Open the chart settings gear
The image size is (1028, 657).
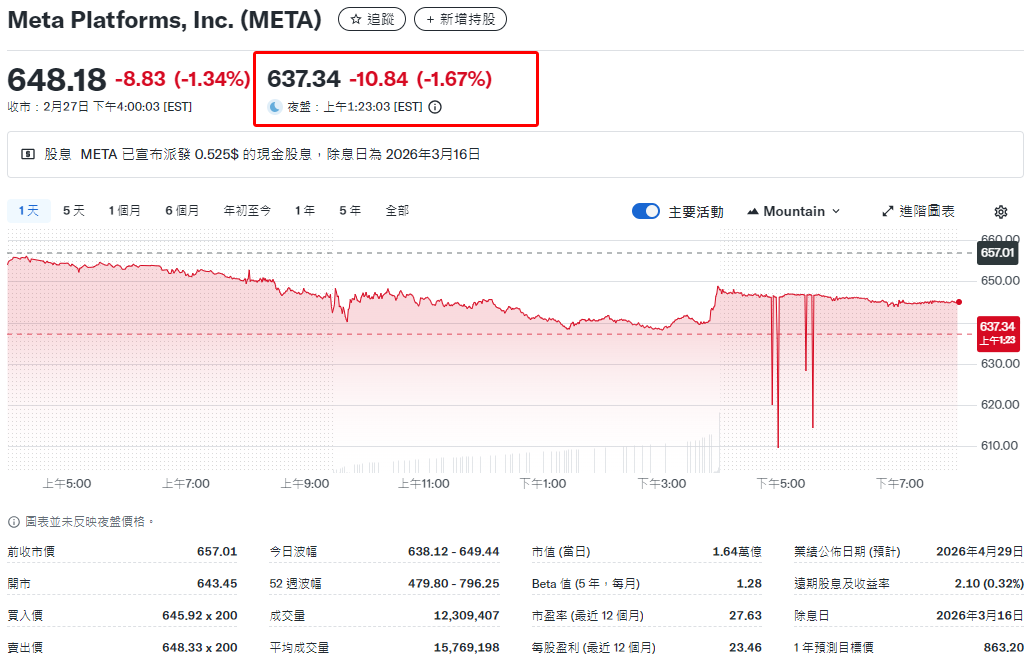tap(1001, 211)
